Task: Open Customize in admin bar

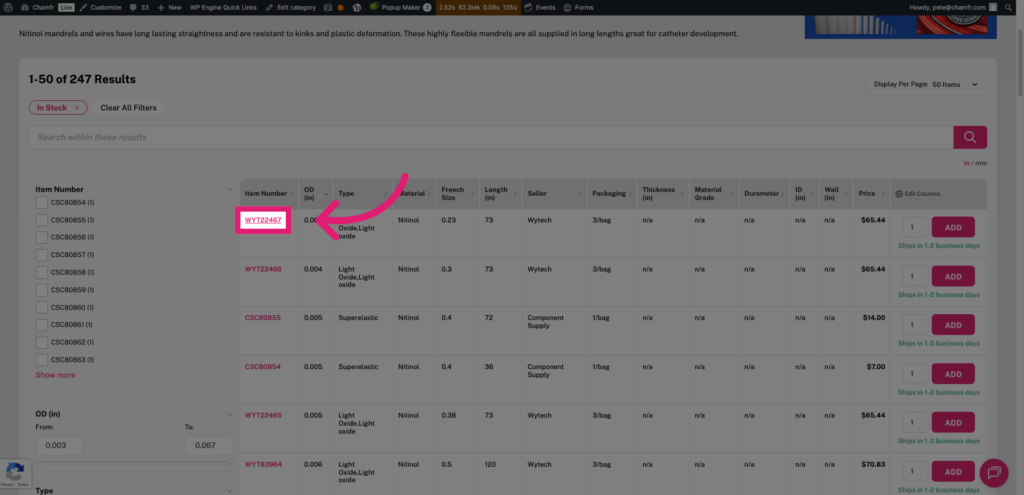Action: click(x=100, y=7)
